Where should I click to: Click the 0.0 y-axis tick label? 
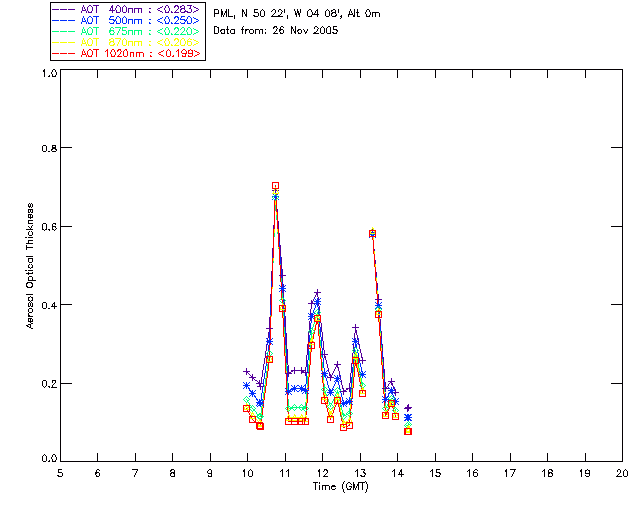tap(49, 459)
